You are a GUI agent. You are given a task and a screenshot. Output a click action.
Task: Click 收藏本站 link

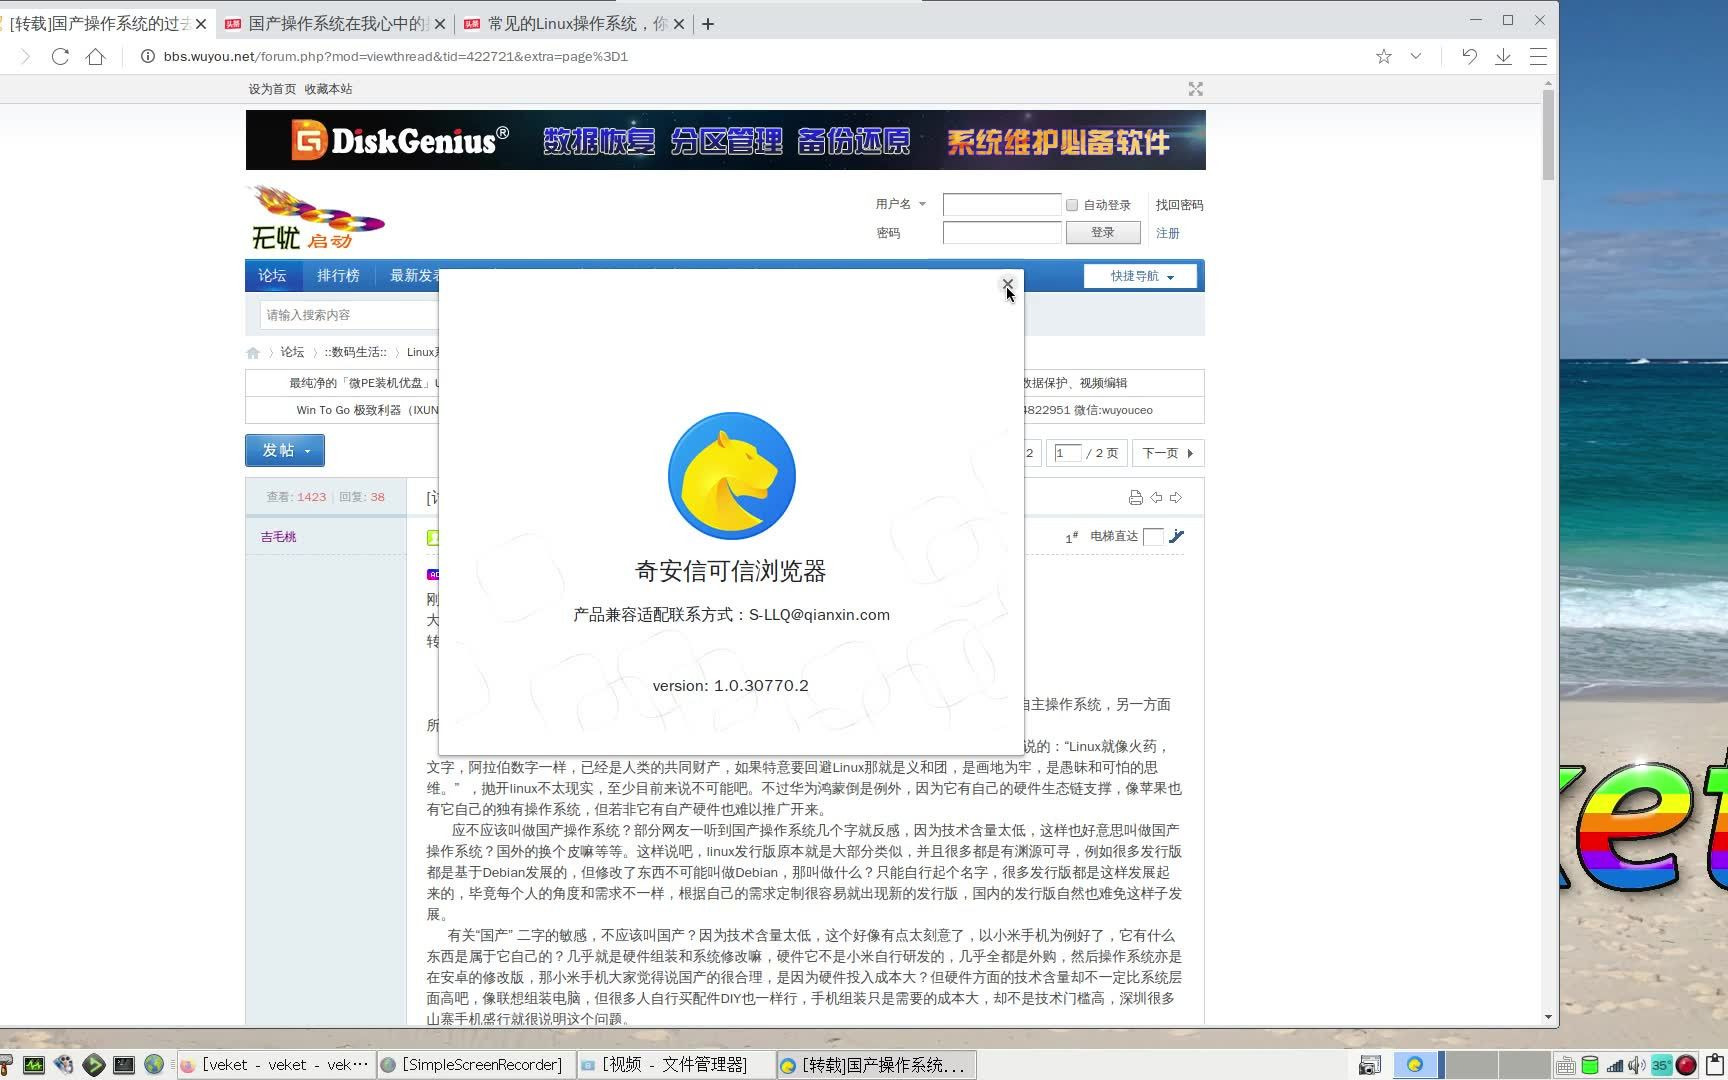coord(328,89)
